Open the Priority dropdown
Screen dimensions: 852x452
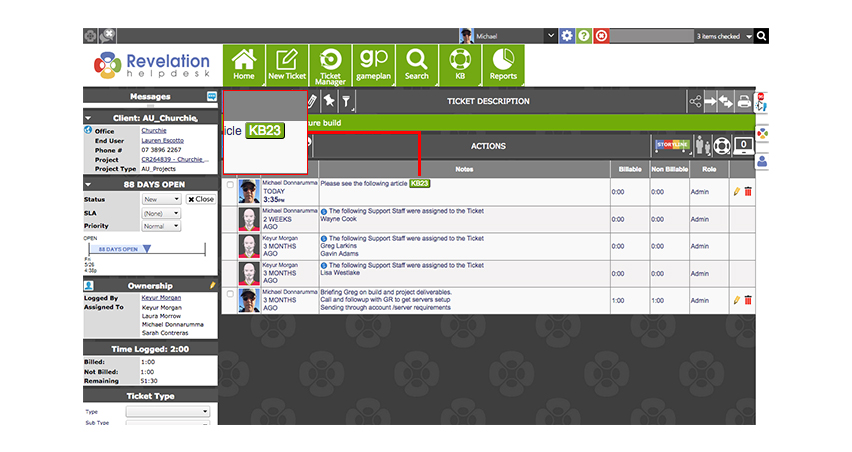pyautogui.click(x=161, y=226)
